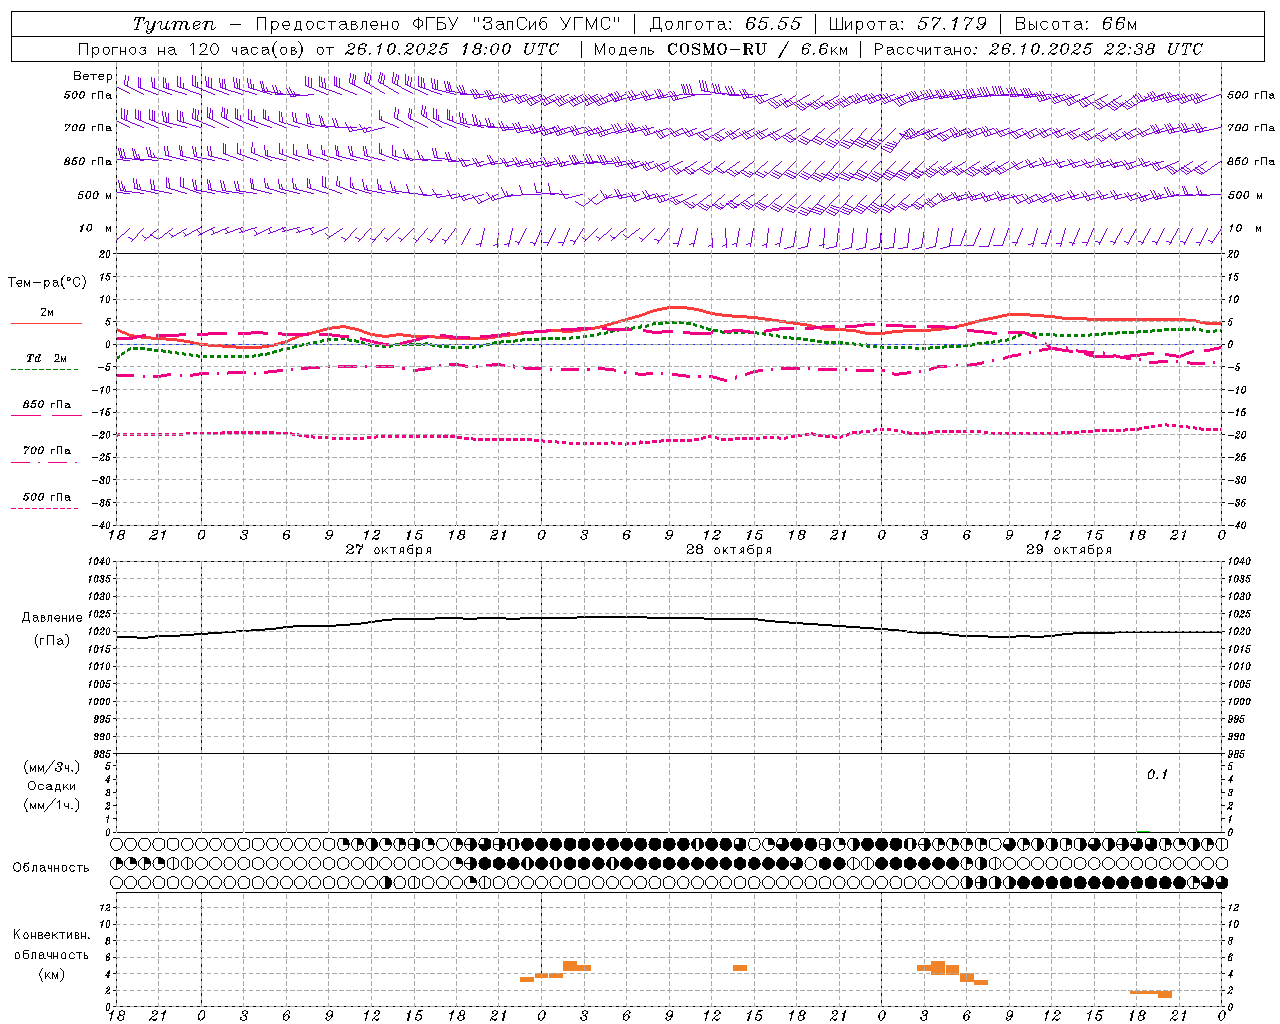Select the Модель COSMO-RU / 6.6км text
The height and width of the screenshot is (1024, 1280).
(x=720, y=49)
